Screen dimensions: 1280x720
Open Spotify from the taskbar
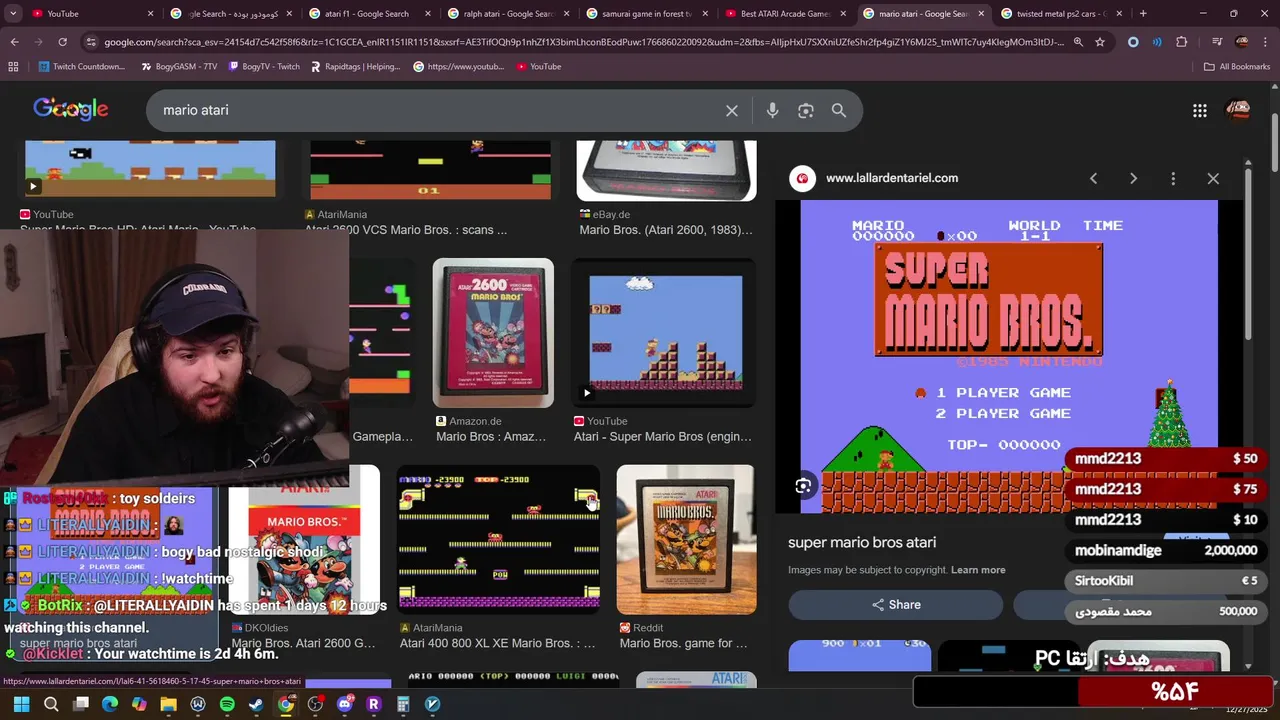(227, 704)
